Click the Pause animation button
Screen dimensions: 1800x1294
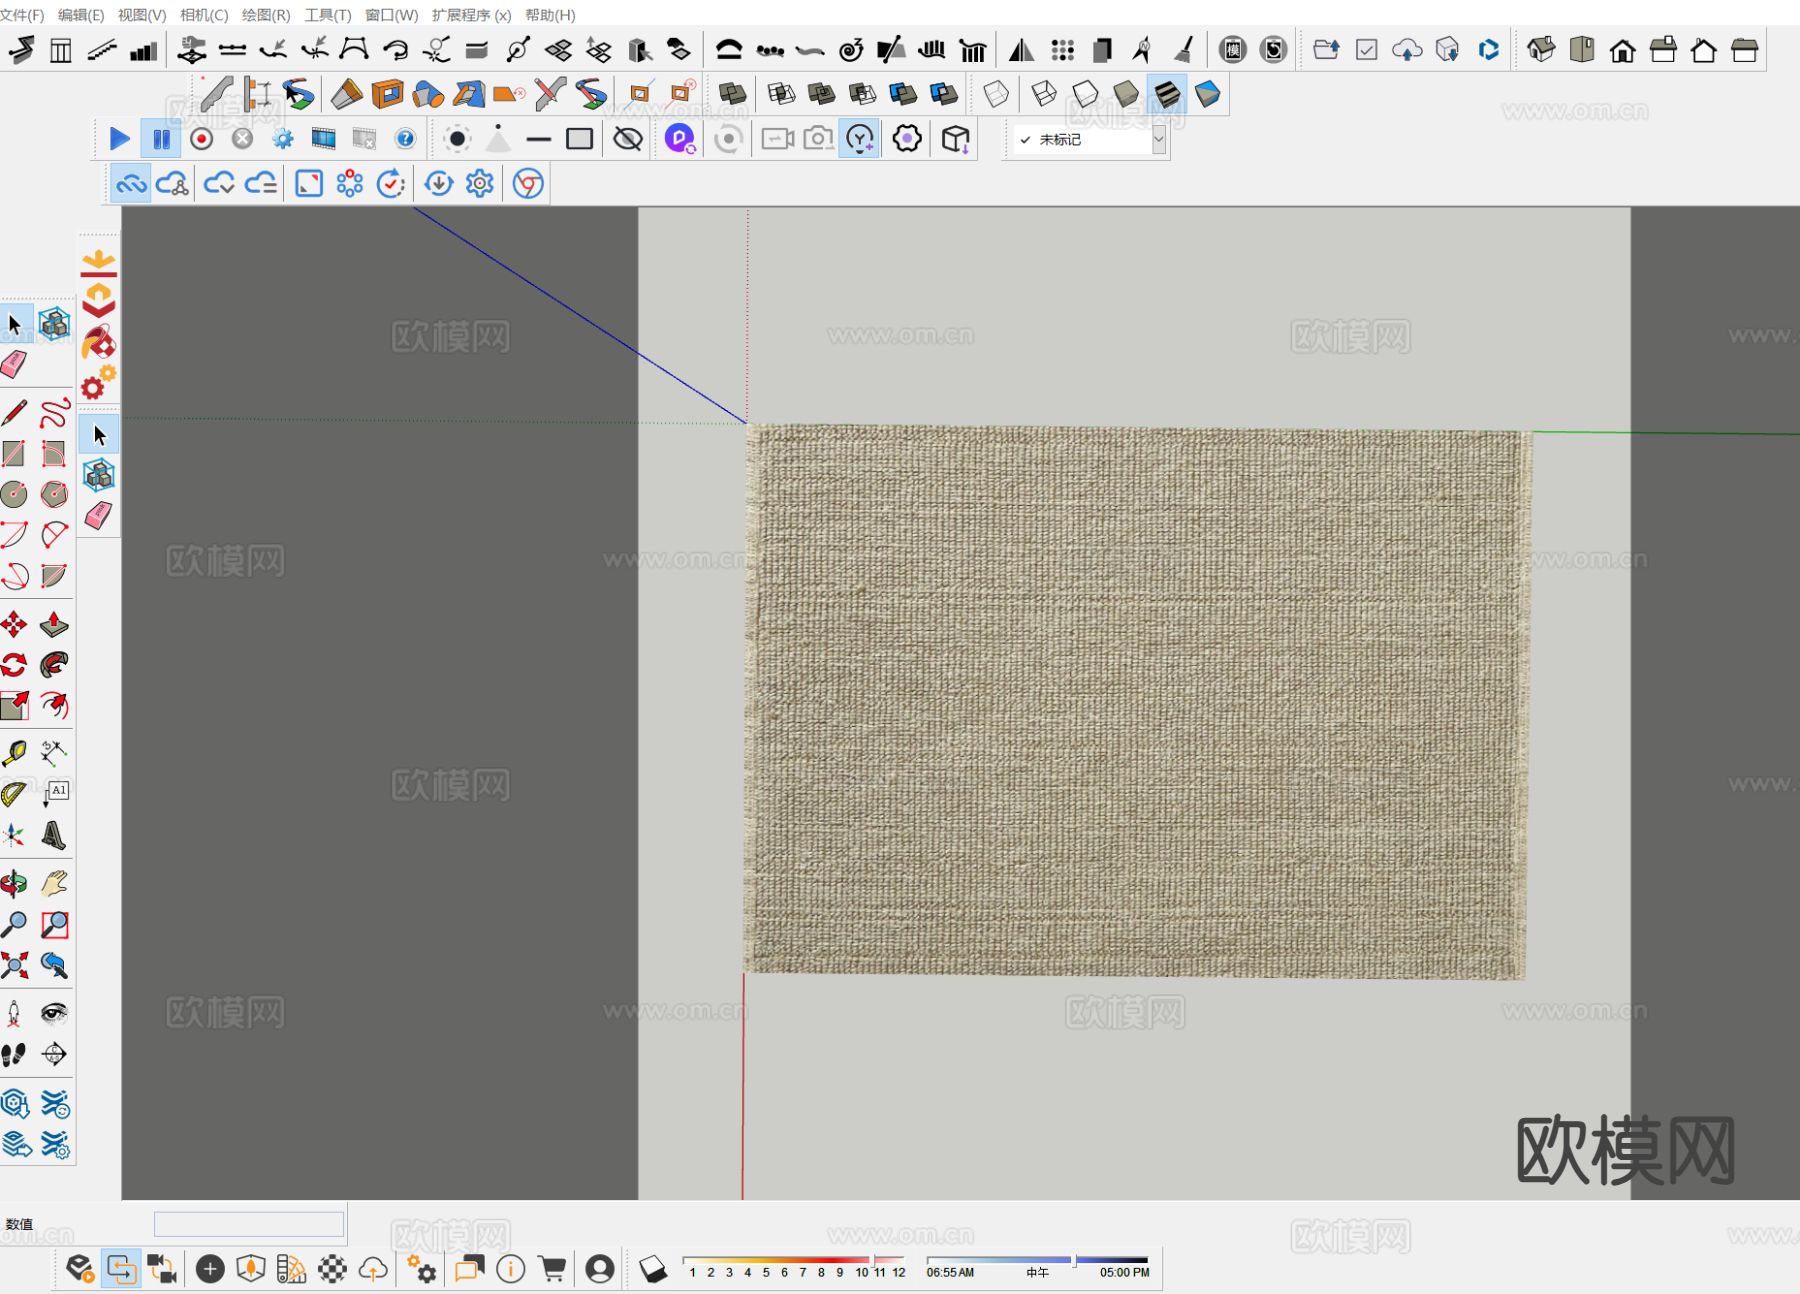tap(161, 139)
